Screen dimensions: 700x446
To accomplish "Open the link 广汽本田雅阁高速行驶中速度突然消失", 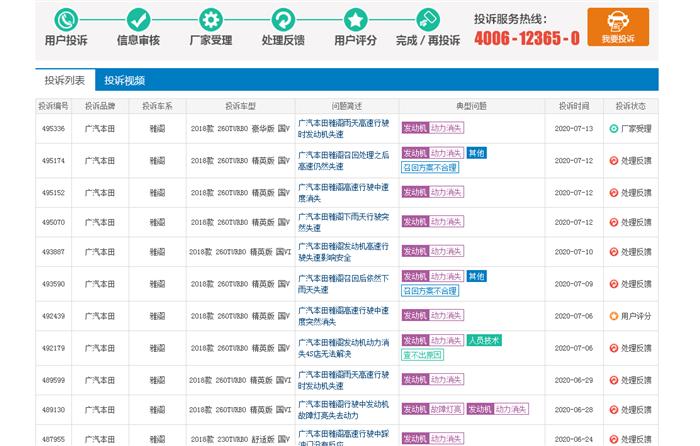I will click(343, 316).
